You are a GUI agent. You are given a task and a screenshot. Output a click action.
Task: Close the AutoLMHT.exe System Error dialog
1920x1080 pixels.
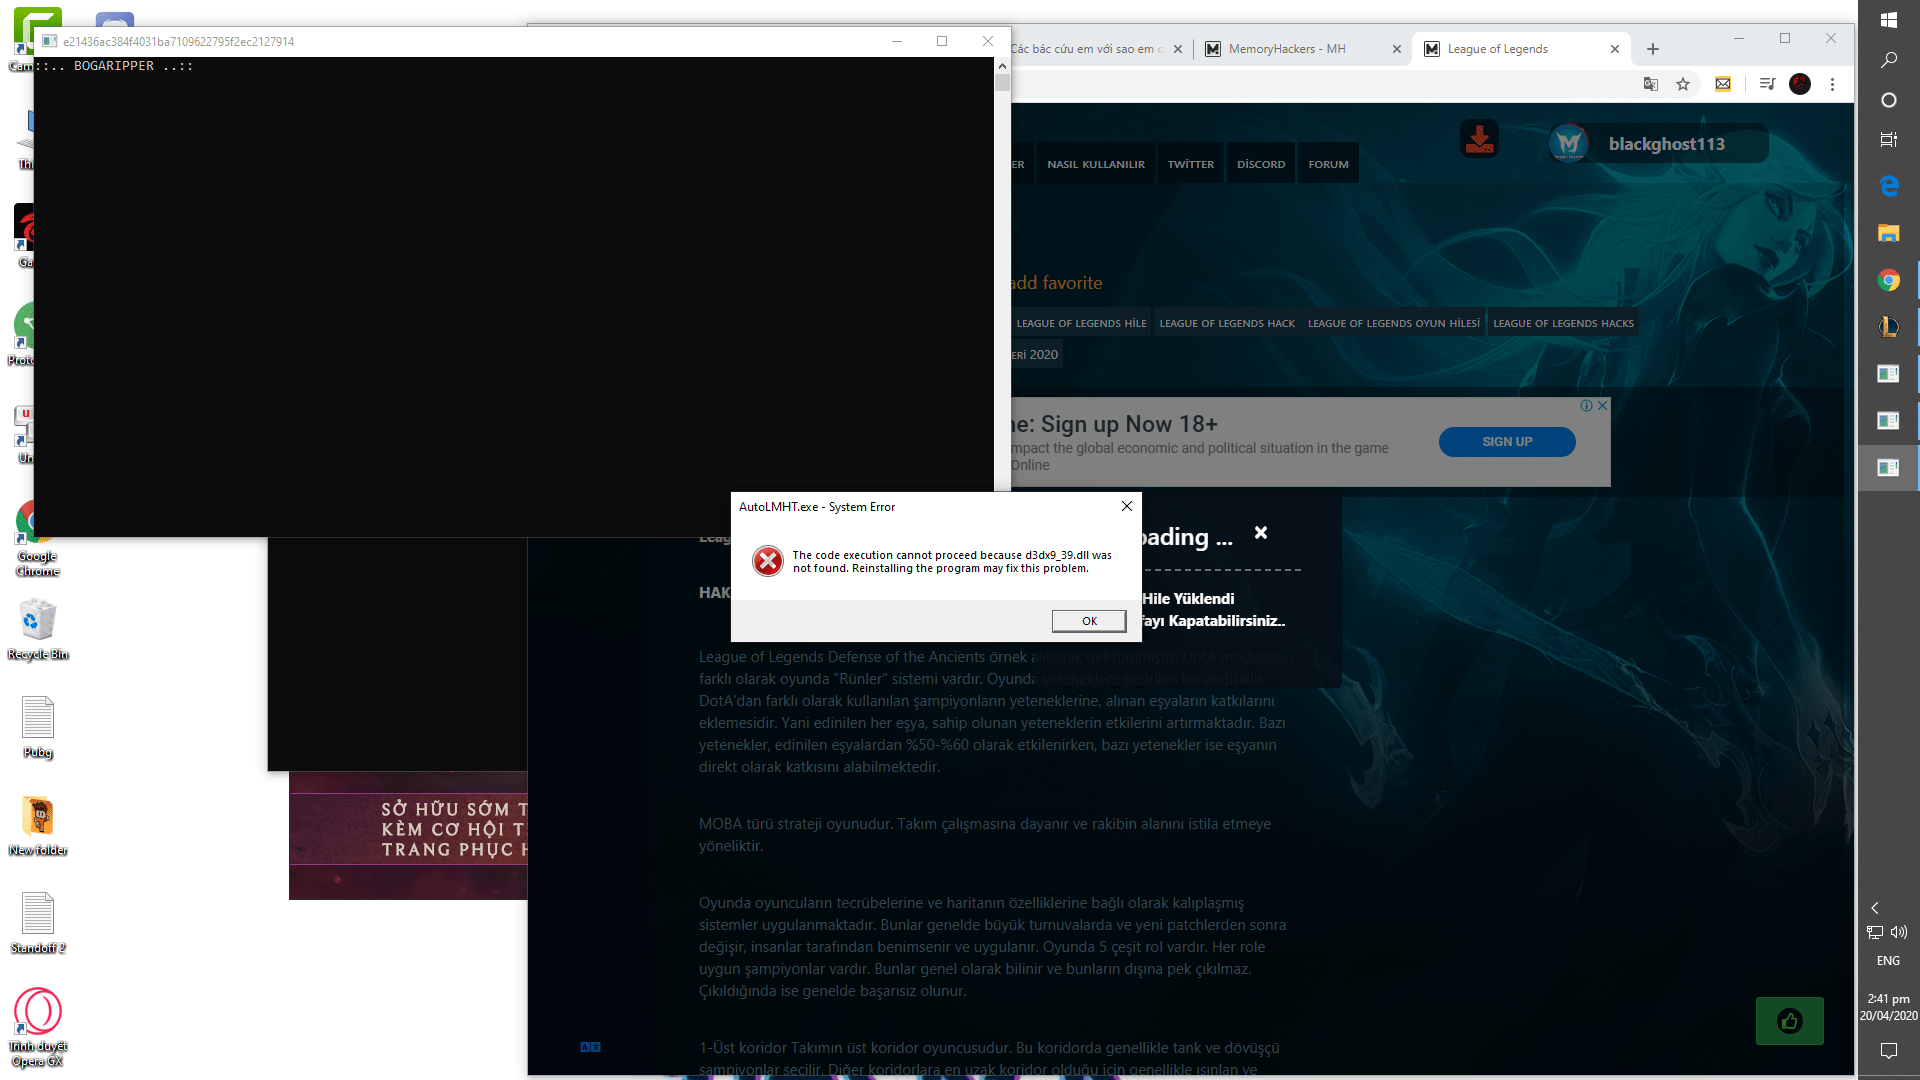tap(1127, 506)
